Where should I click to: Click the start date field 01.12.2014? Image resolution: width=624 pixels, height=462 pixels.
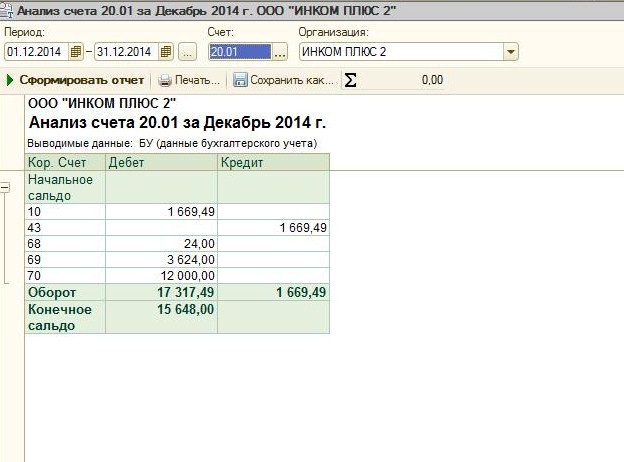pyautogui.click(x=37, y=52)
